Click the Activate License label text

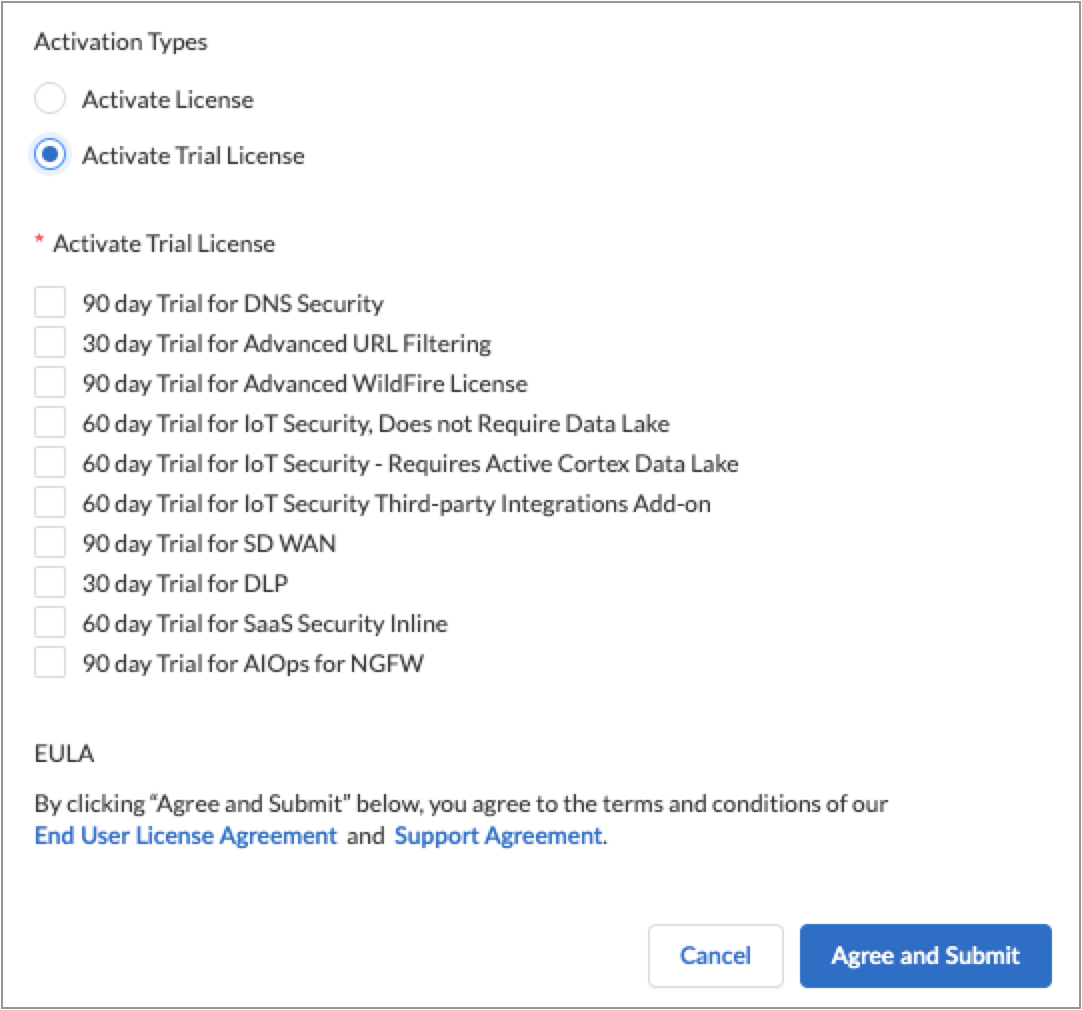(x=168, y=100)
